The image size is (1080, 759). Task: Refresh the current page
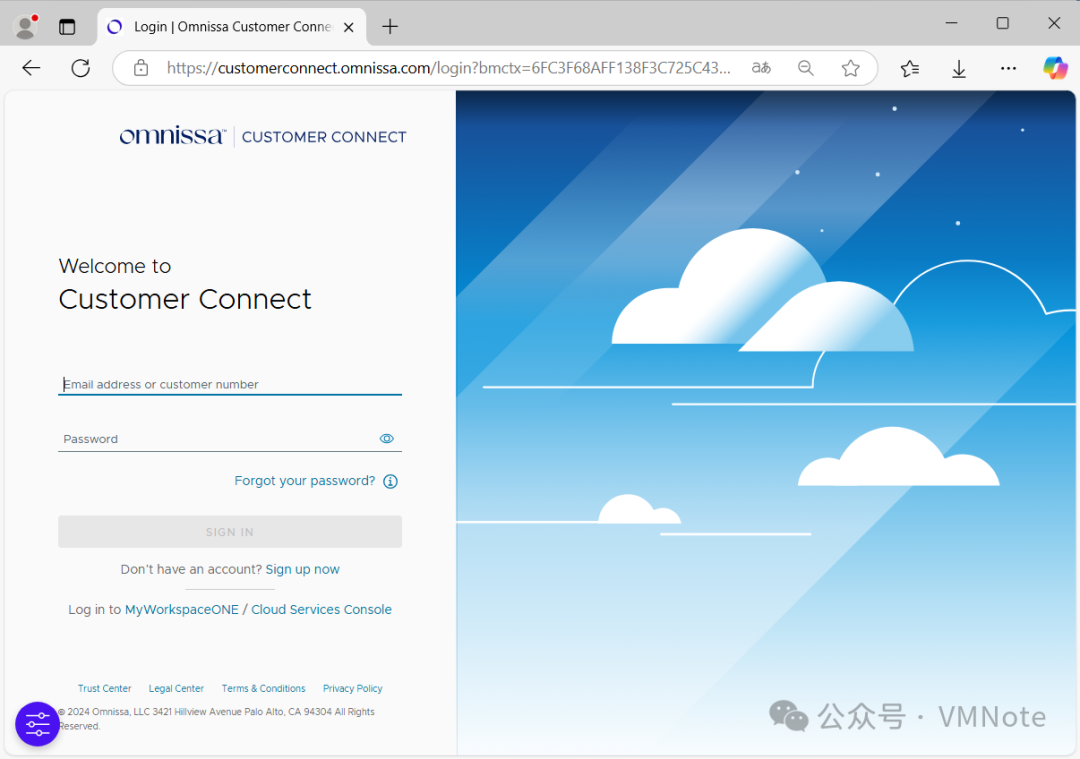click(x=81, y=67)
